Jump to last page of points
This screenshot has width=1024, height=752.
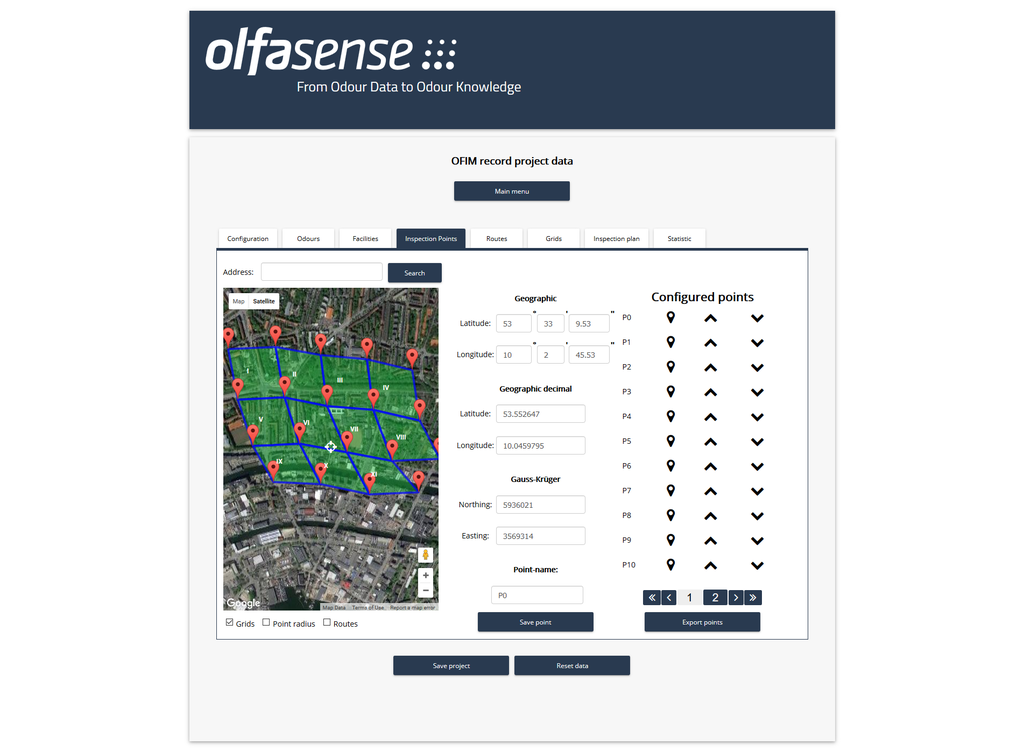coord(753,598)
